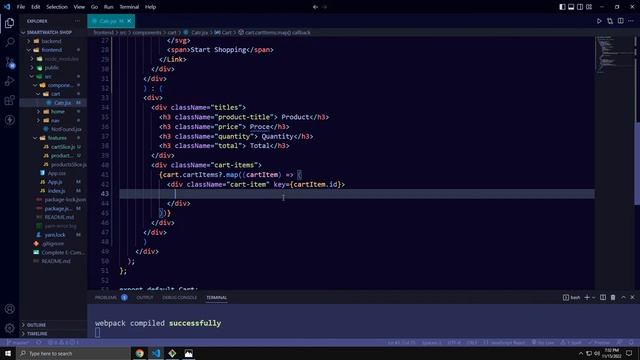Image resolution: width=640 pixels, height=360 pixels.
Task: Expand the node_modules folder
Action: pos(53,59)
